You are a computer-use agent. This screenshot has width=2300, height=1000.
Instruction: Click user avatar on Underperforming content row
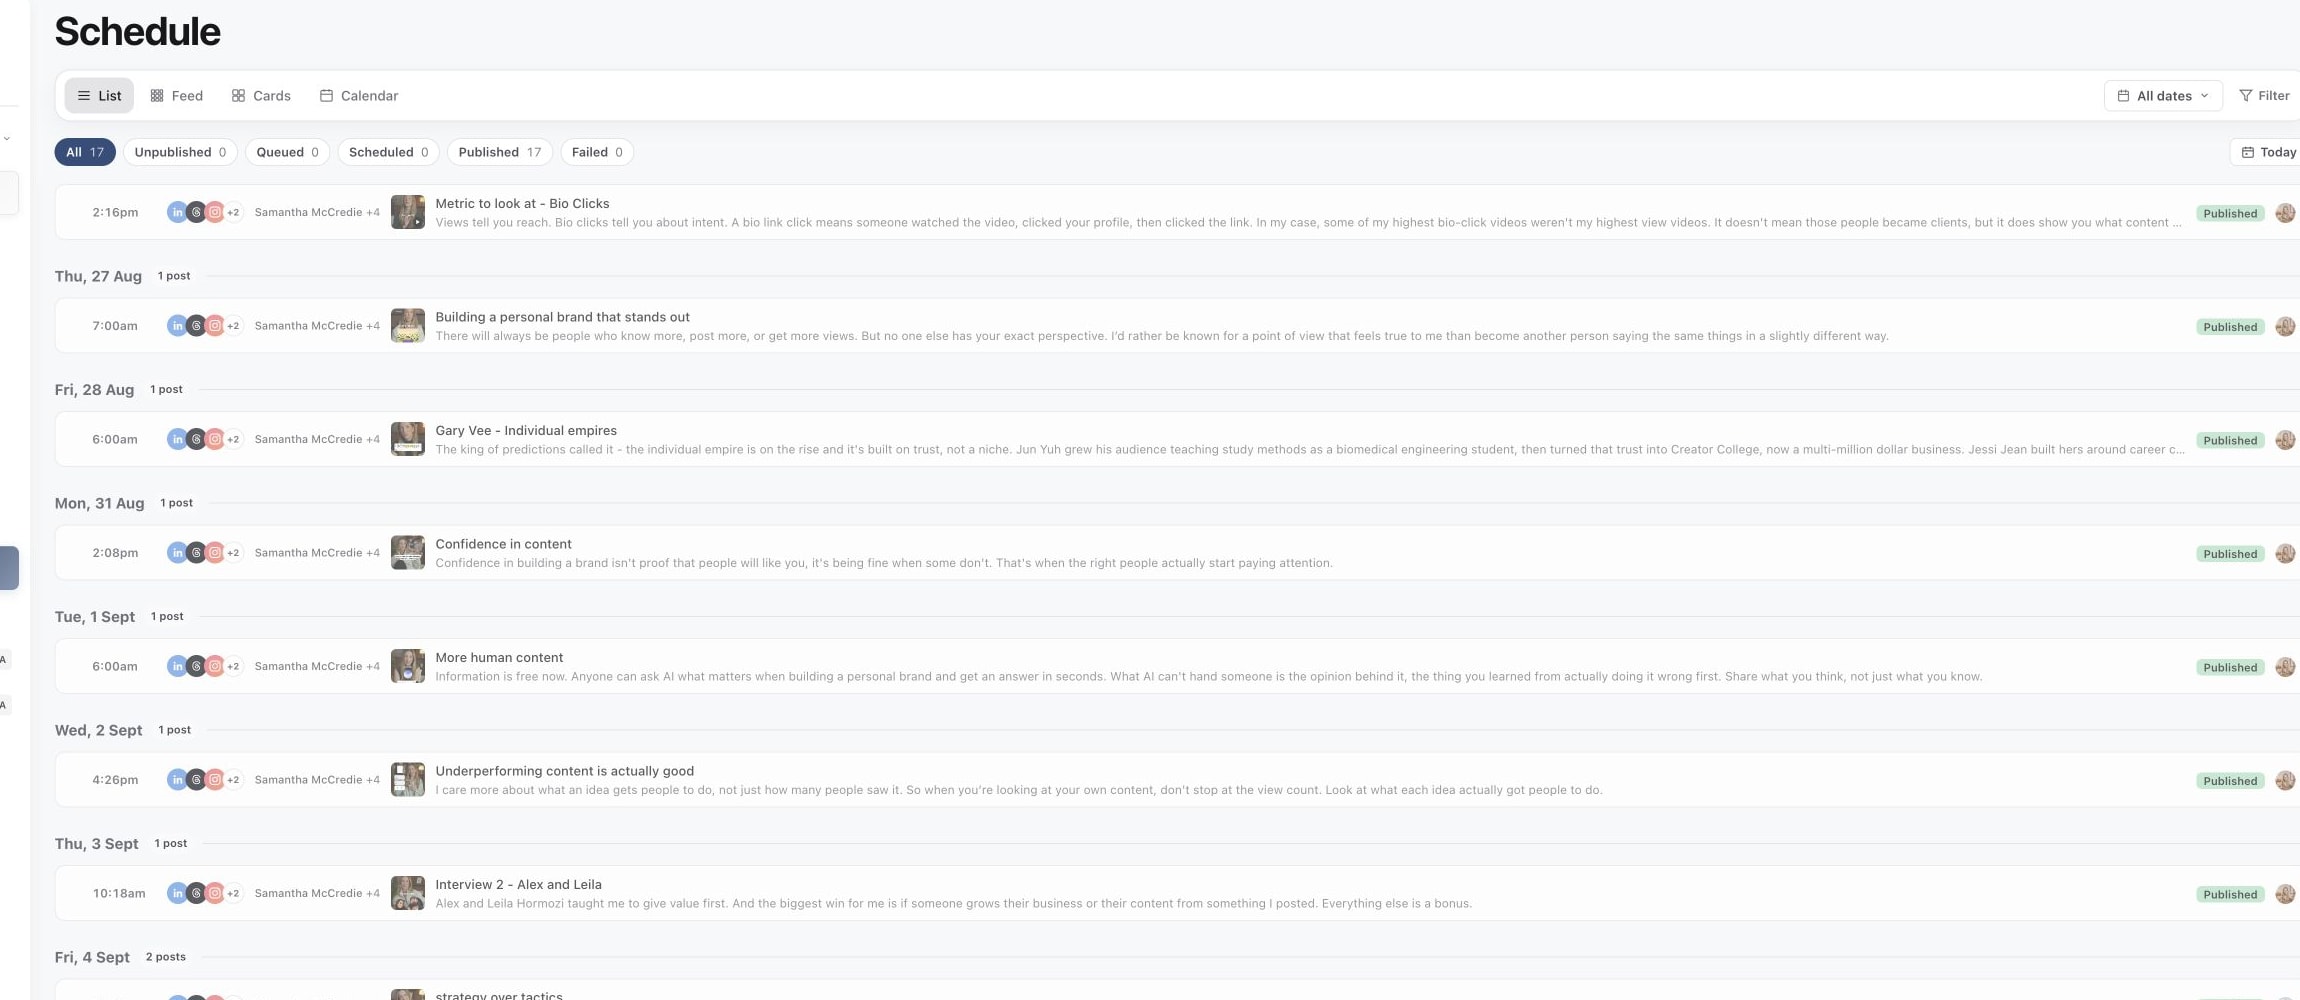click(2285, 780)
